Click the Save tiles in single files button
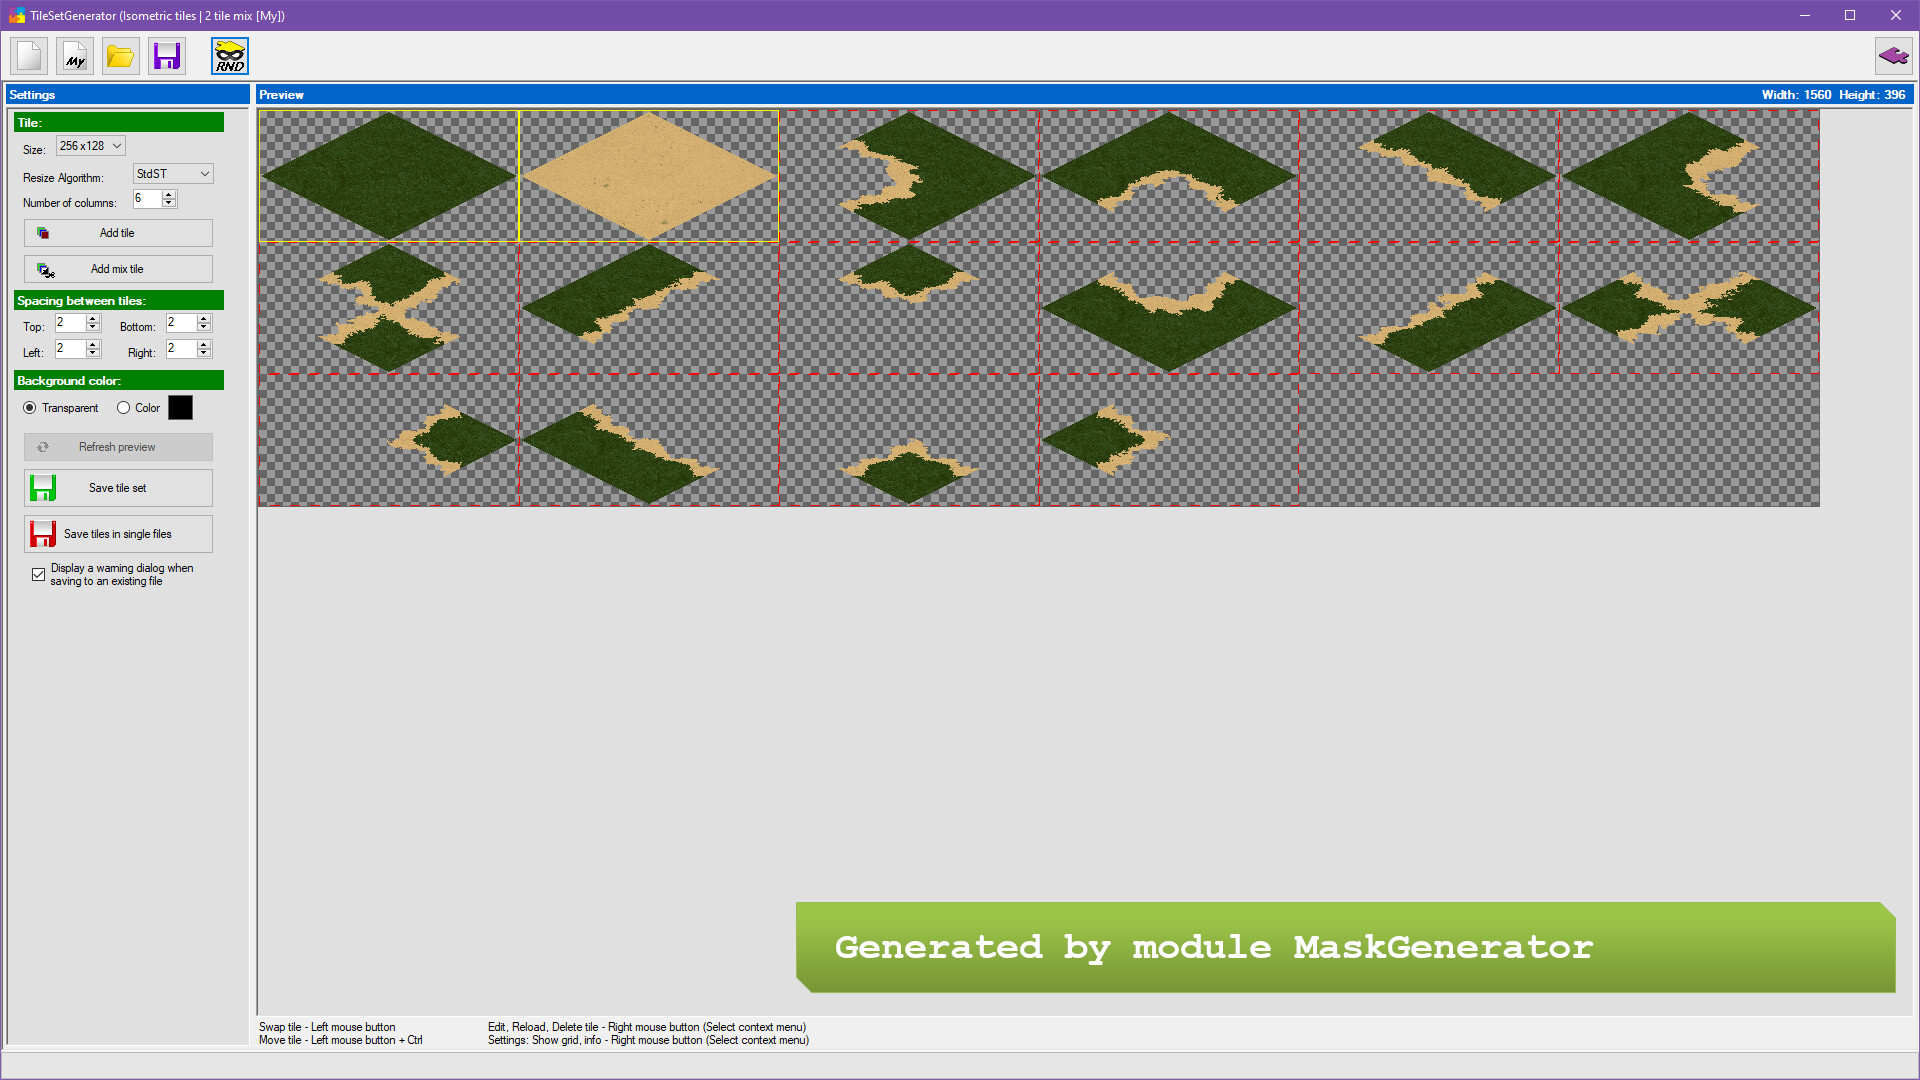 [x=118, y=533]
